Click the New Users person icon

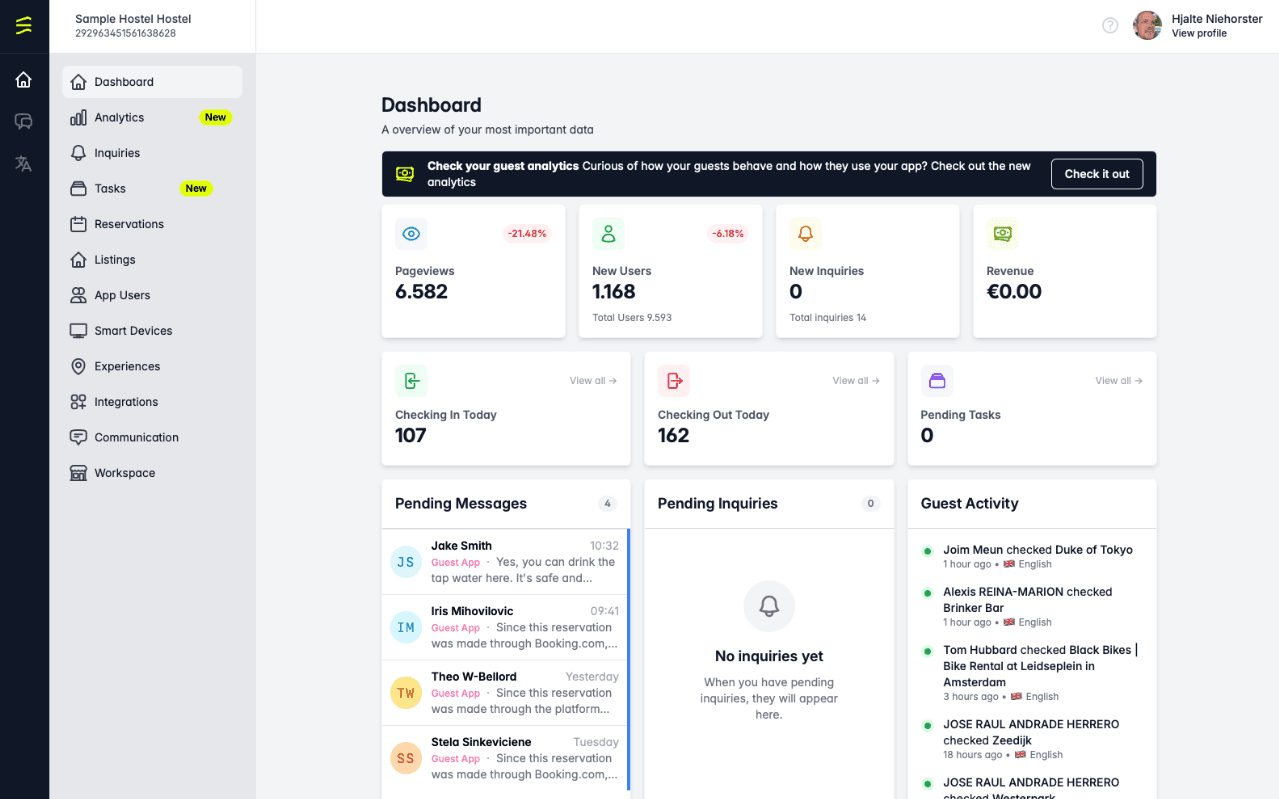point(608,234)
